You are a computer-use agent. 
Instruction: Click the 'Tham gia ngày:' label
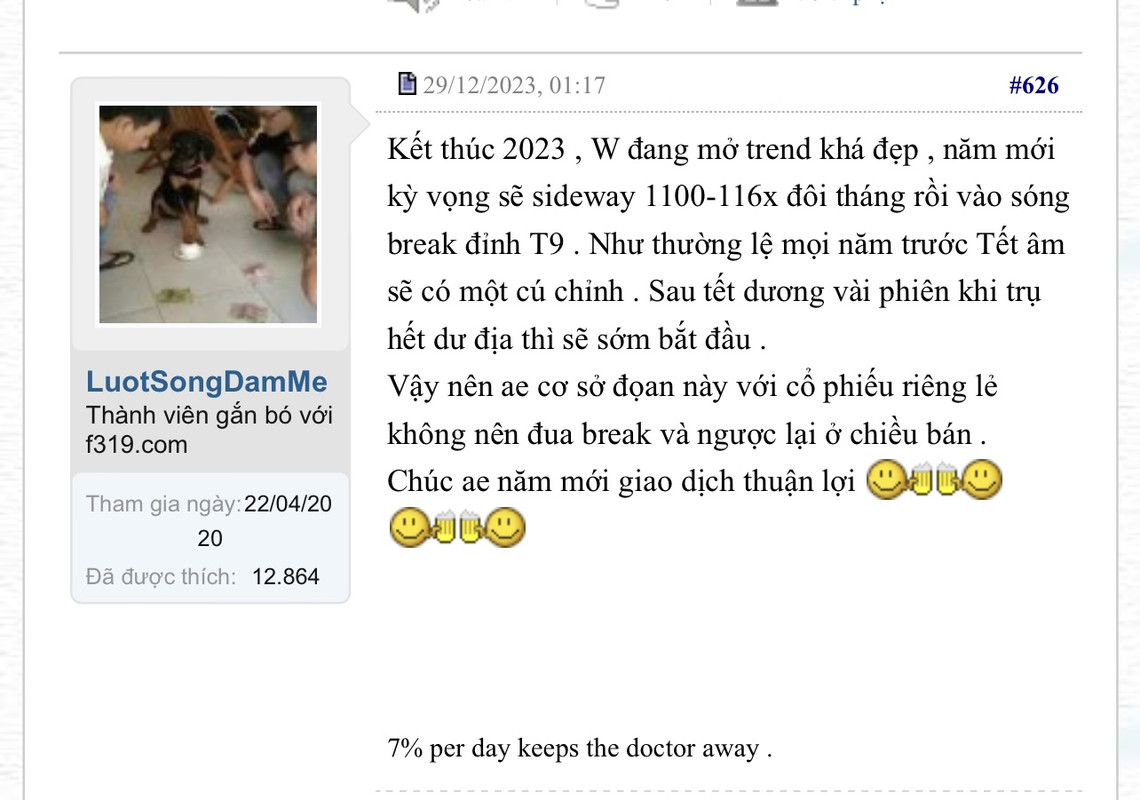(x=164, y=504)
